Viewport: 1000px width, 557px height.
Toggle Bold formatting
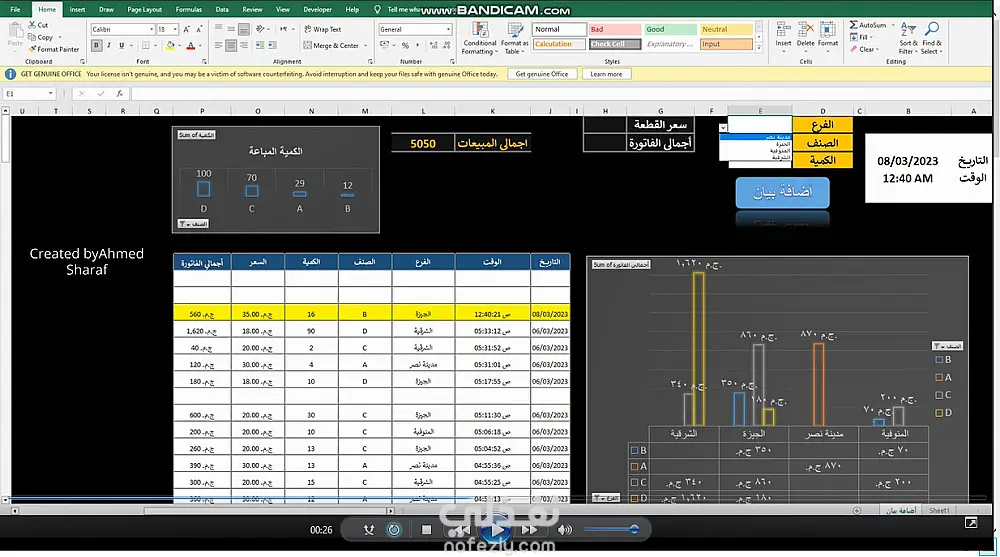tap(96, 45)
